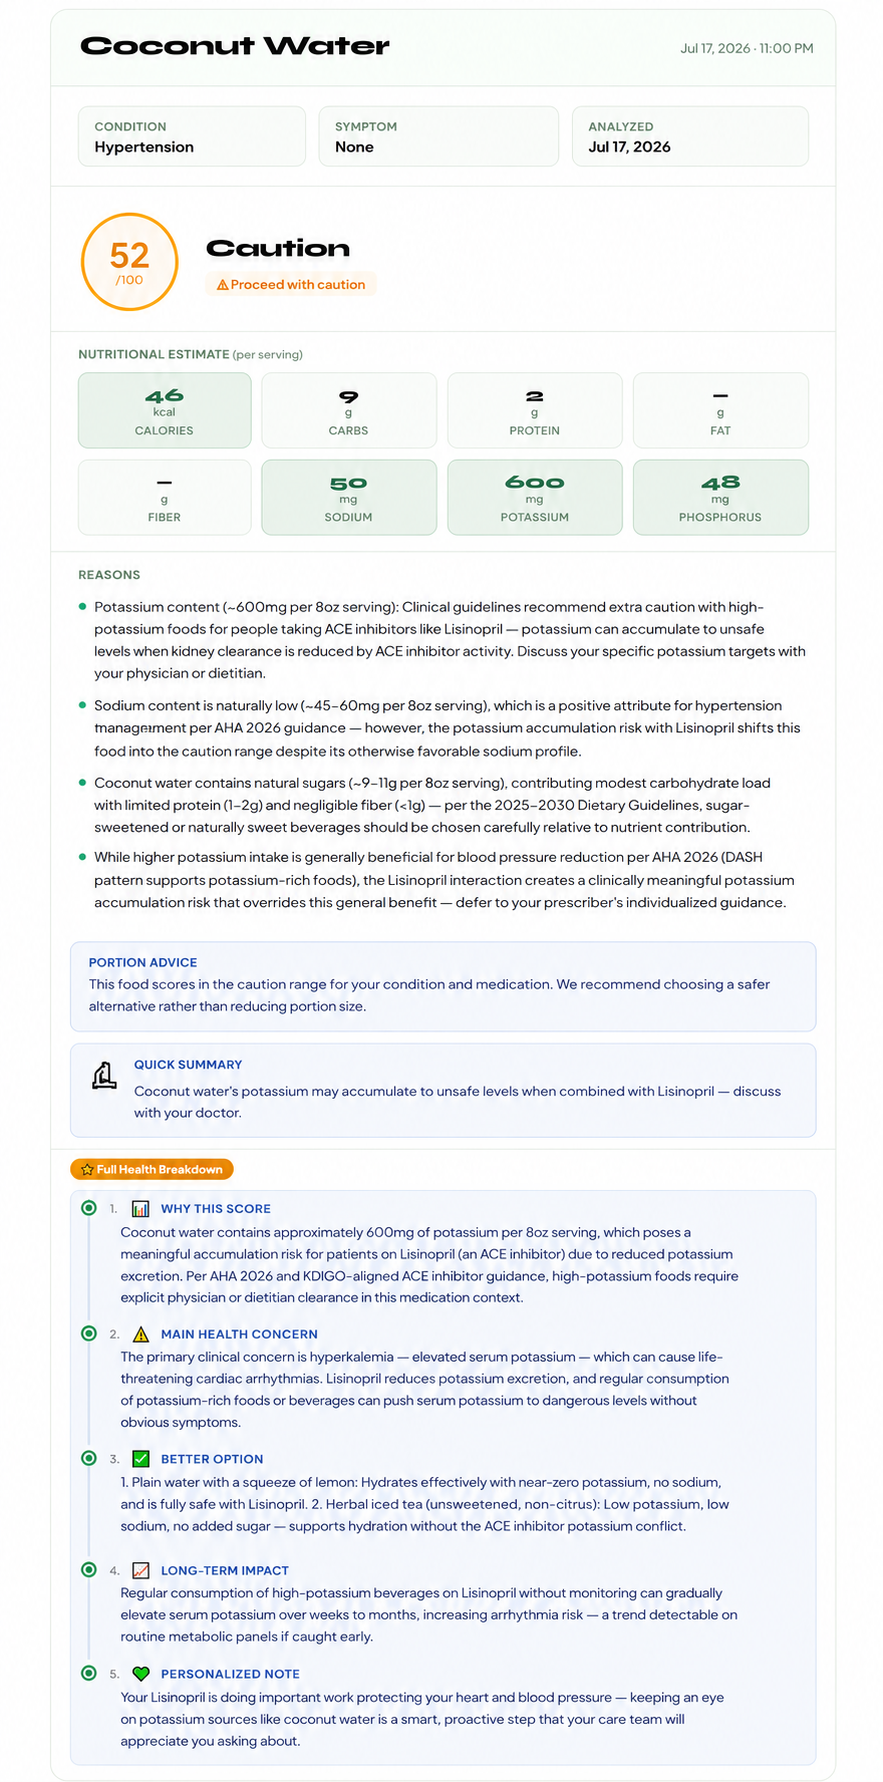The height and width of the screenshot is (1782, 883).
Task: Click the reason starting 'Sodium content is naturally low'
Action: 447,728
